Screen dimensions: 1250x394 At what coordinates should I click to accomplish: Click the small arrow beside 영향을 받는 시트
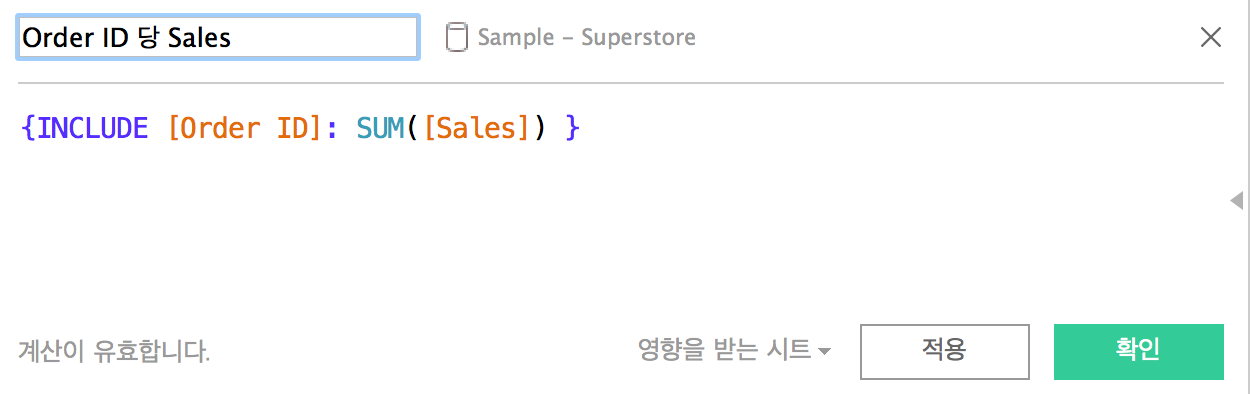(x=824, y=351)
